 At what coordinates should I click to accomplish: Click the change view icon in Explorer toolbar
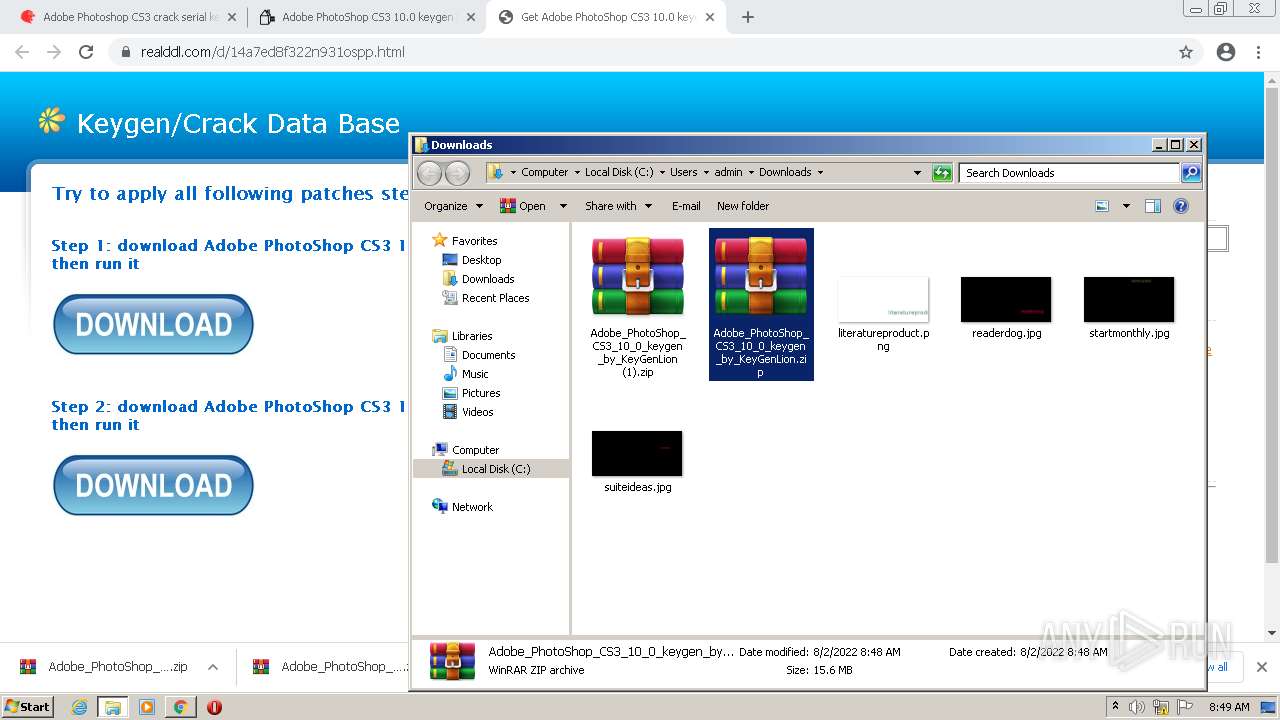click(1102, 206)
